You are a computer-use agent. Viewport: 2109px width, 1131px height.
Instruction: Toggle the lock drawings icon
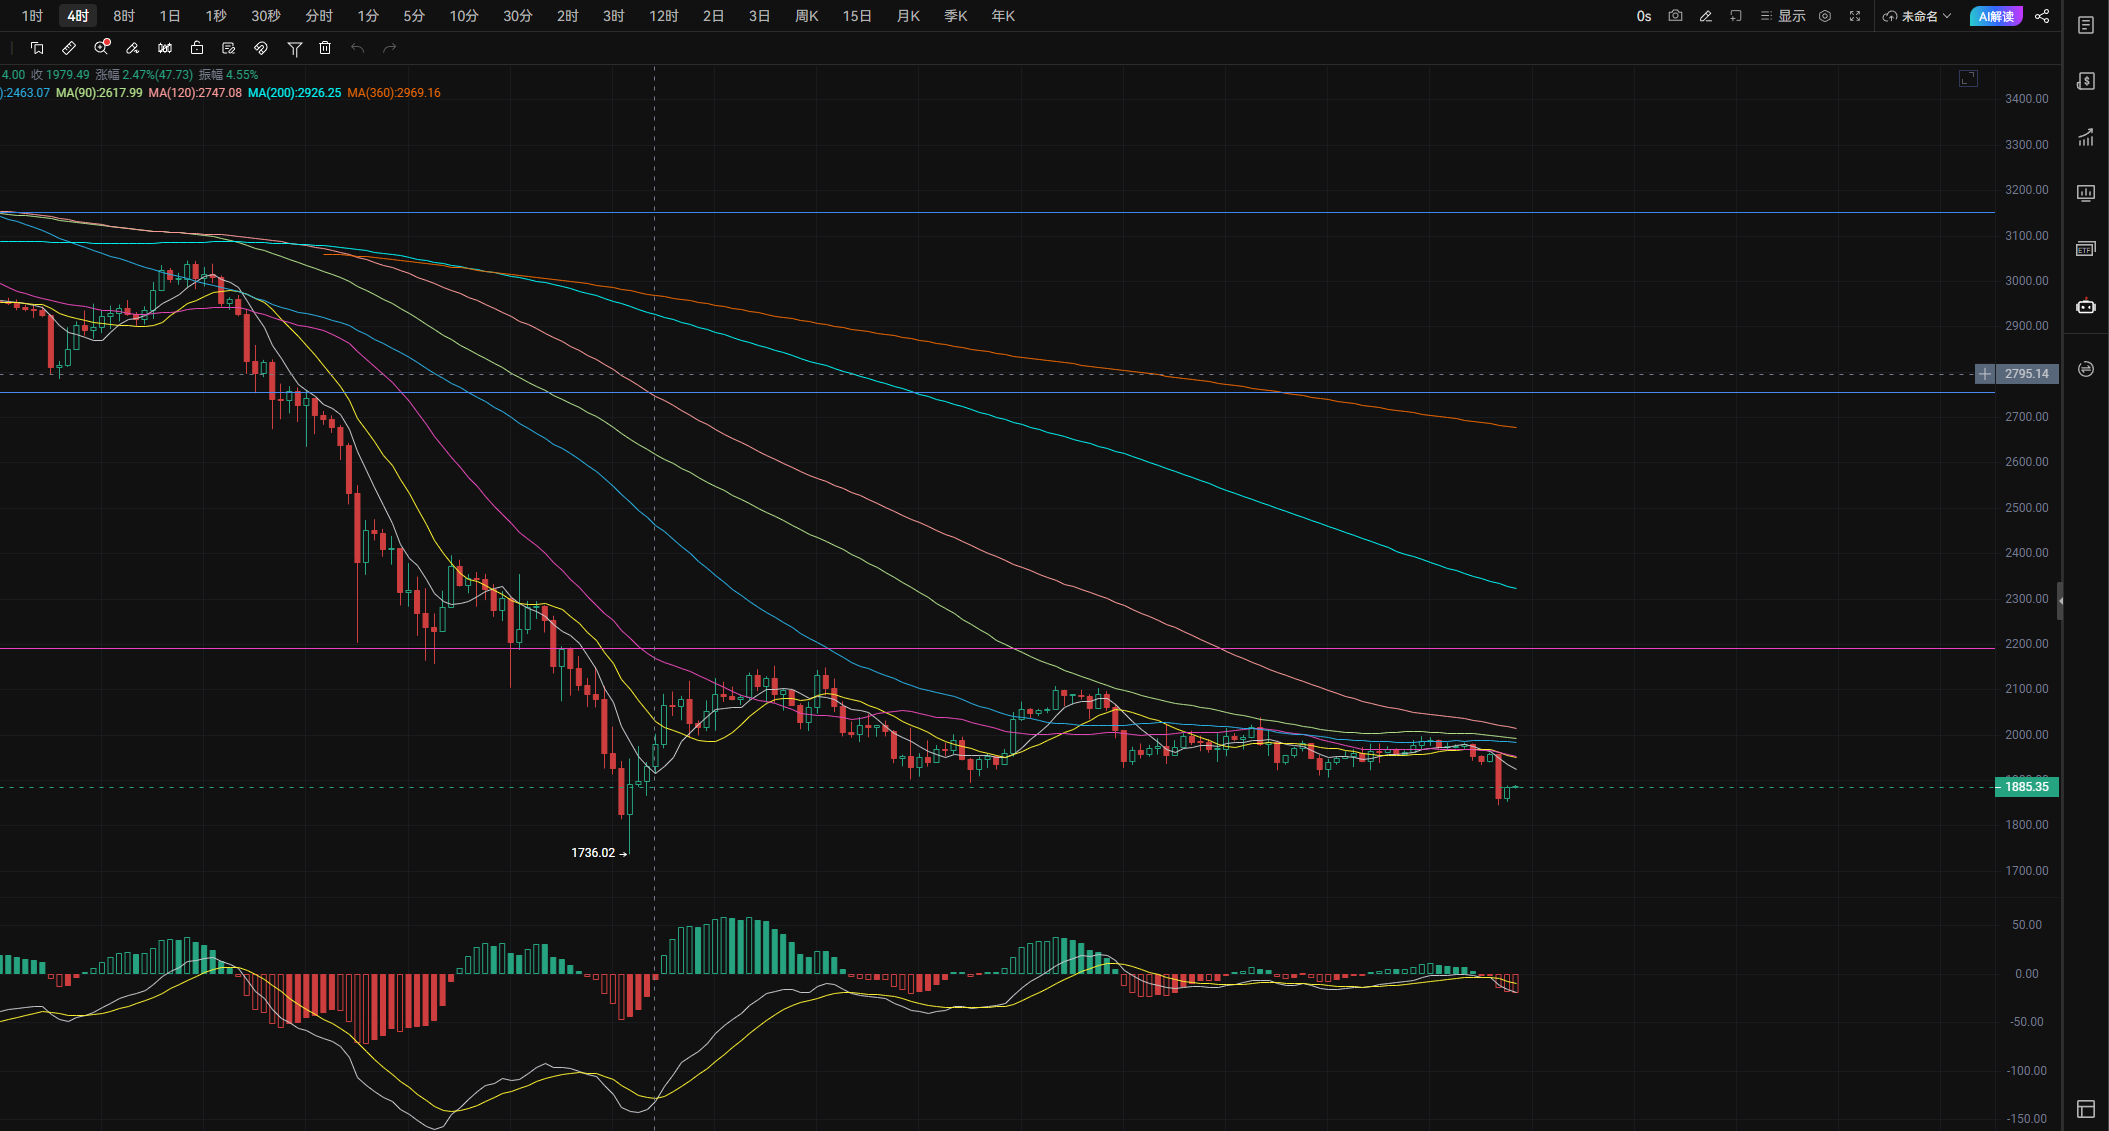click(x=197, y=48)
